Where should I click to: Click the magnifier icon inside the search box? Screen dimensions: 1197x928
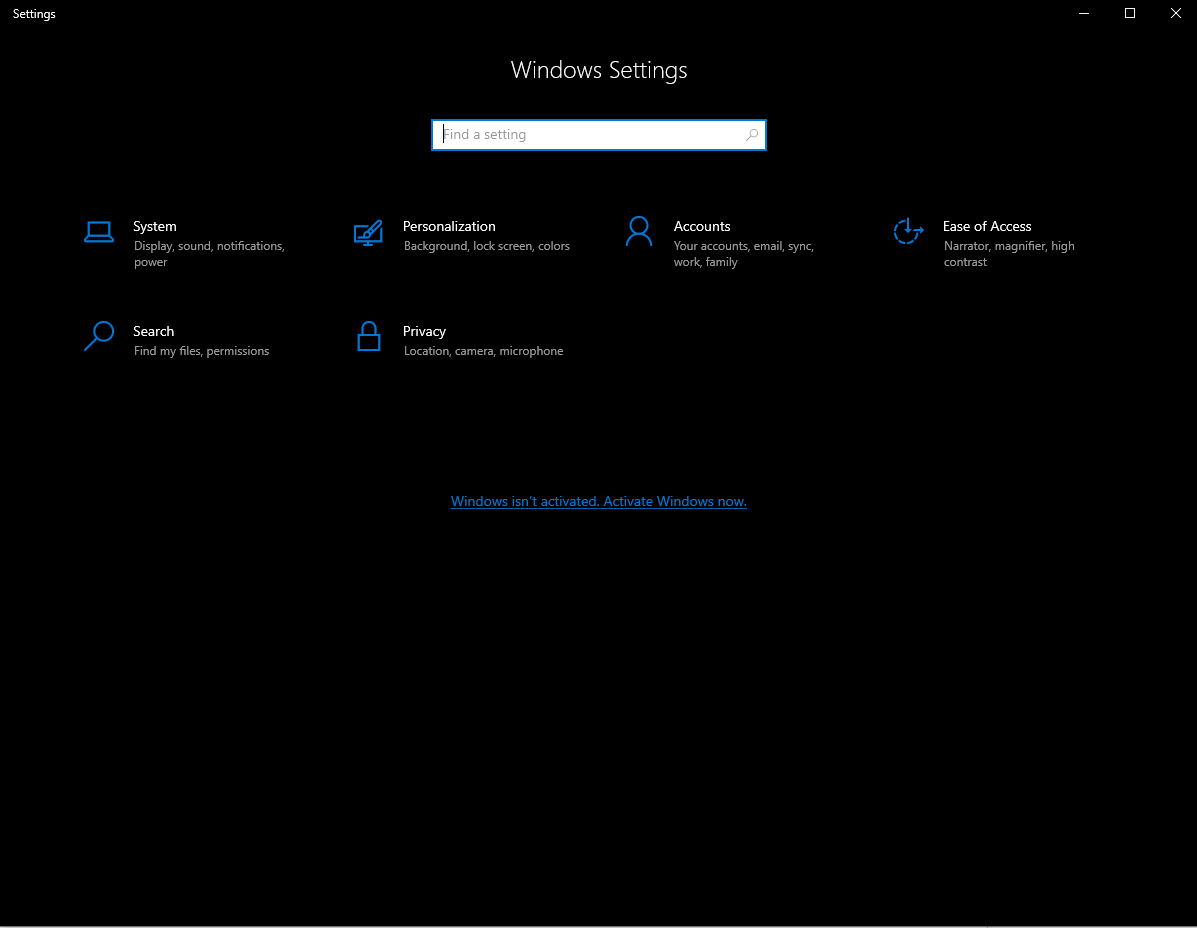point(751,135)
